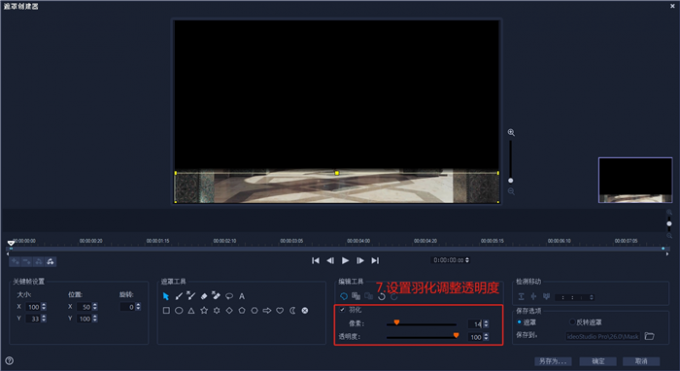Choose the hexagon shape mask
Screen dimensions: 680x371
click(x=255, y=311)
